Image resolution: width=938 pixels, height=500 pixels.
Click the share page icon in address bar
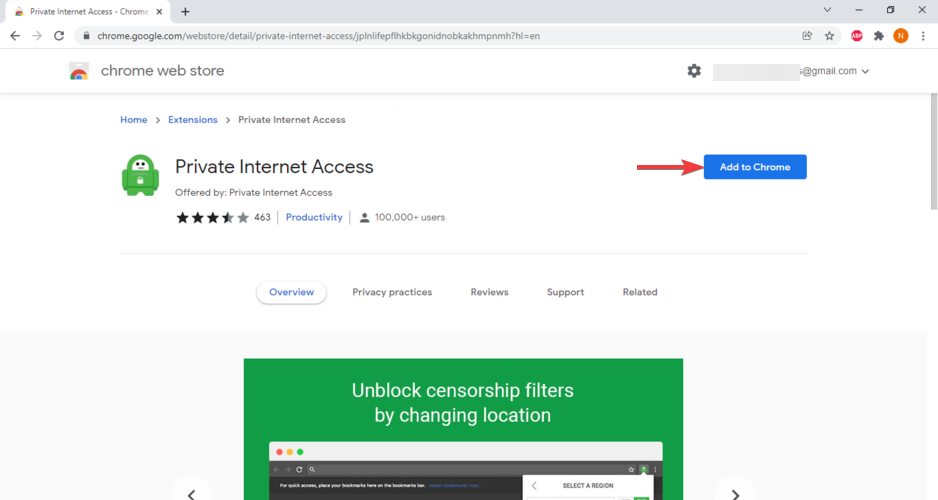pyautogui.click(x=807, y=35)
